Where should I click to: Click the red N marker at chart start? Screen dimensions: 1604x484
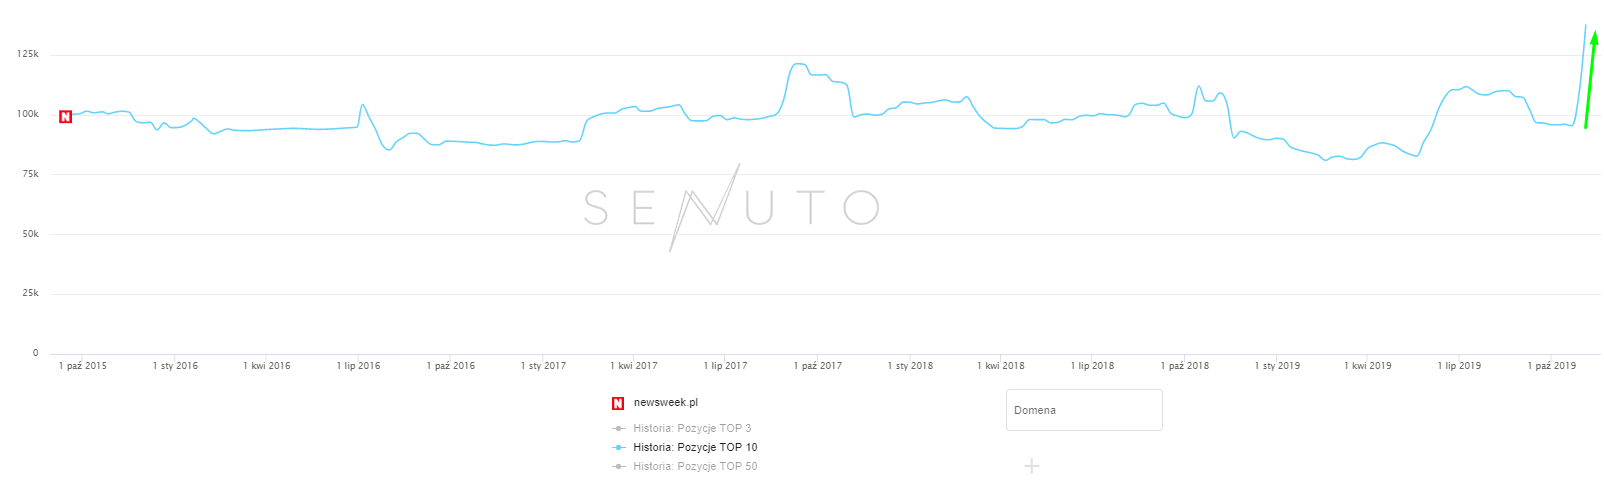pos(65,117)
